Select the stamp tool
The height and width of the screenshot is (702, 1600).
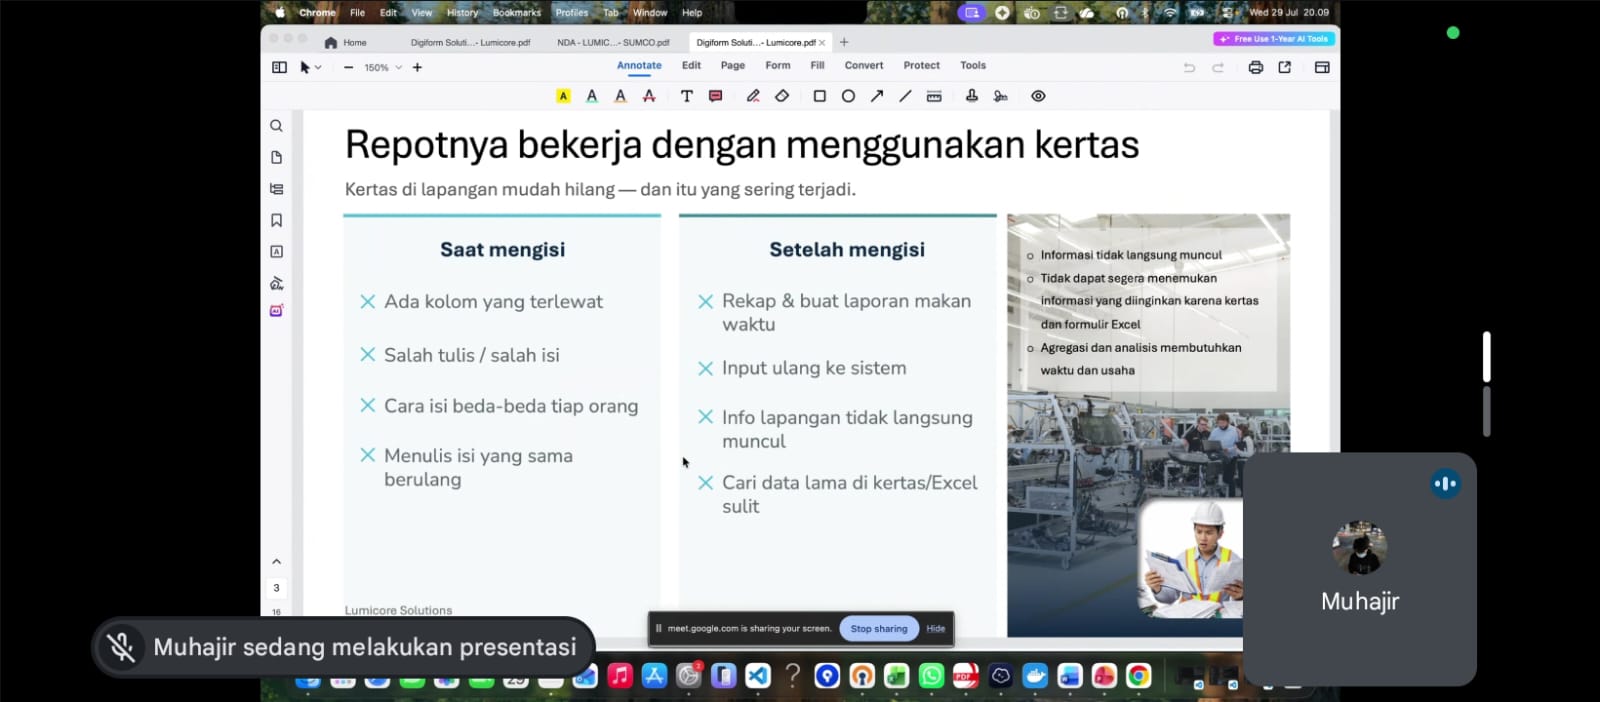(x=971, y=96)
